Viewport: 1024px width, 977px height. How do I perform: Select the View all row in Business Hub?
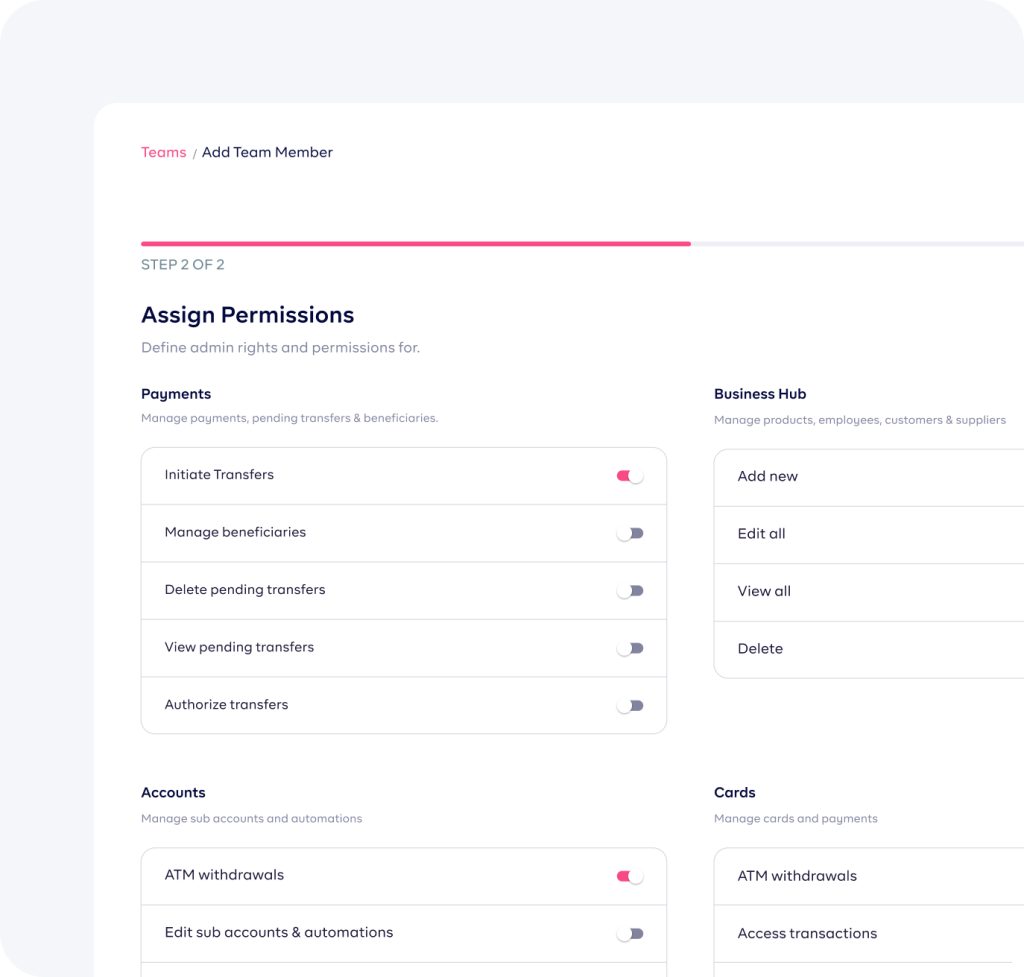869,592
